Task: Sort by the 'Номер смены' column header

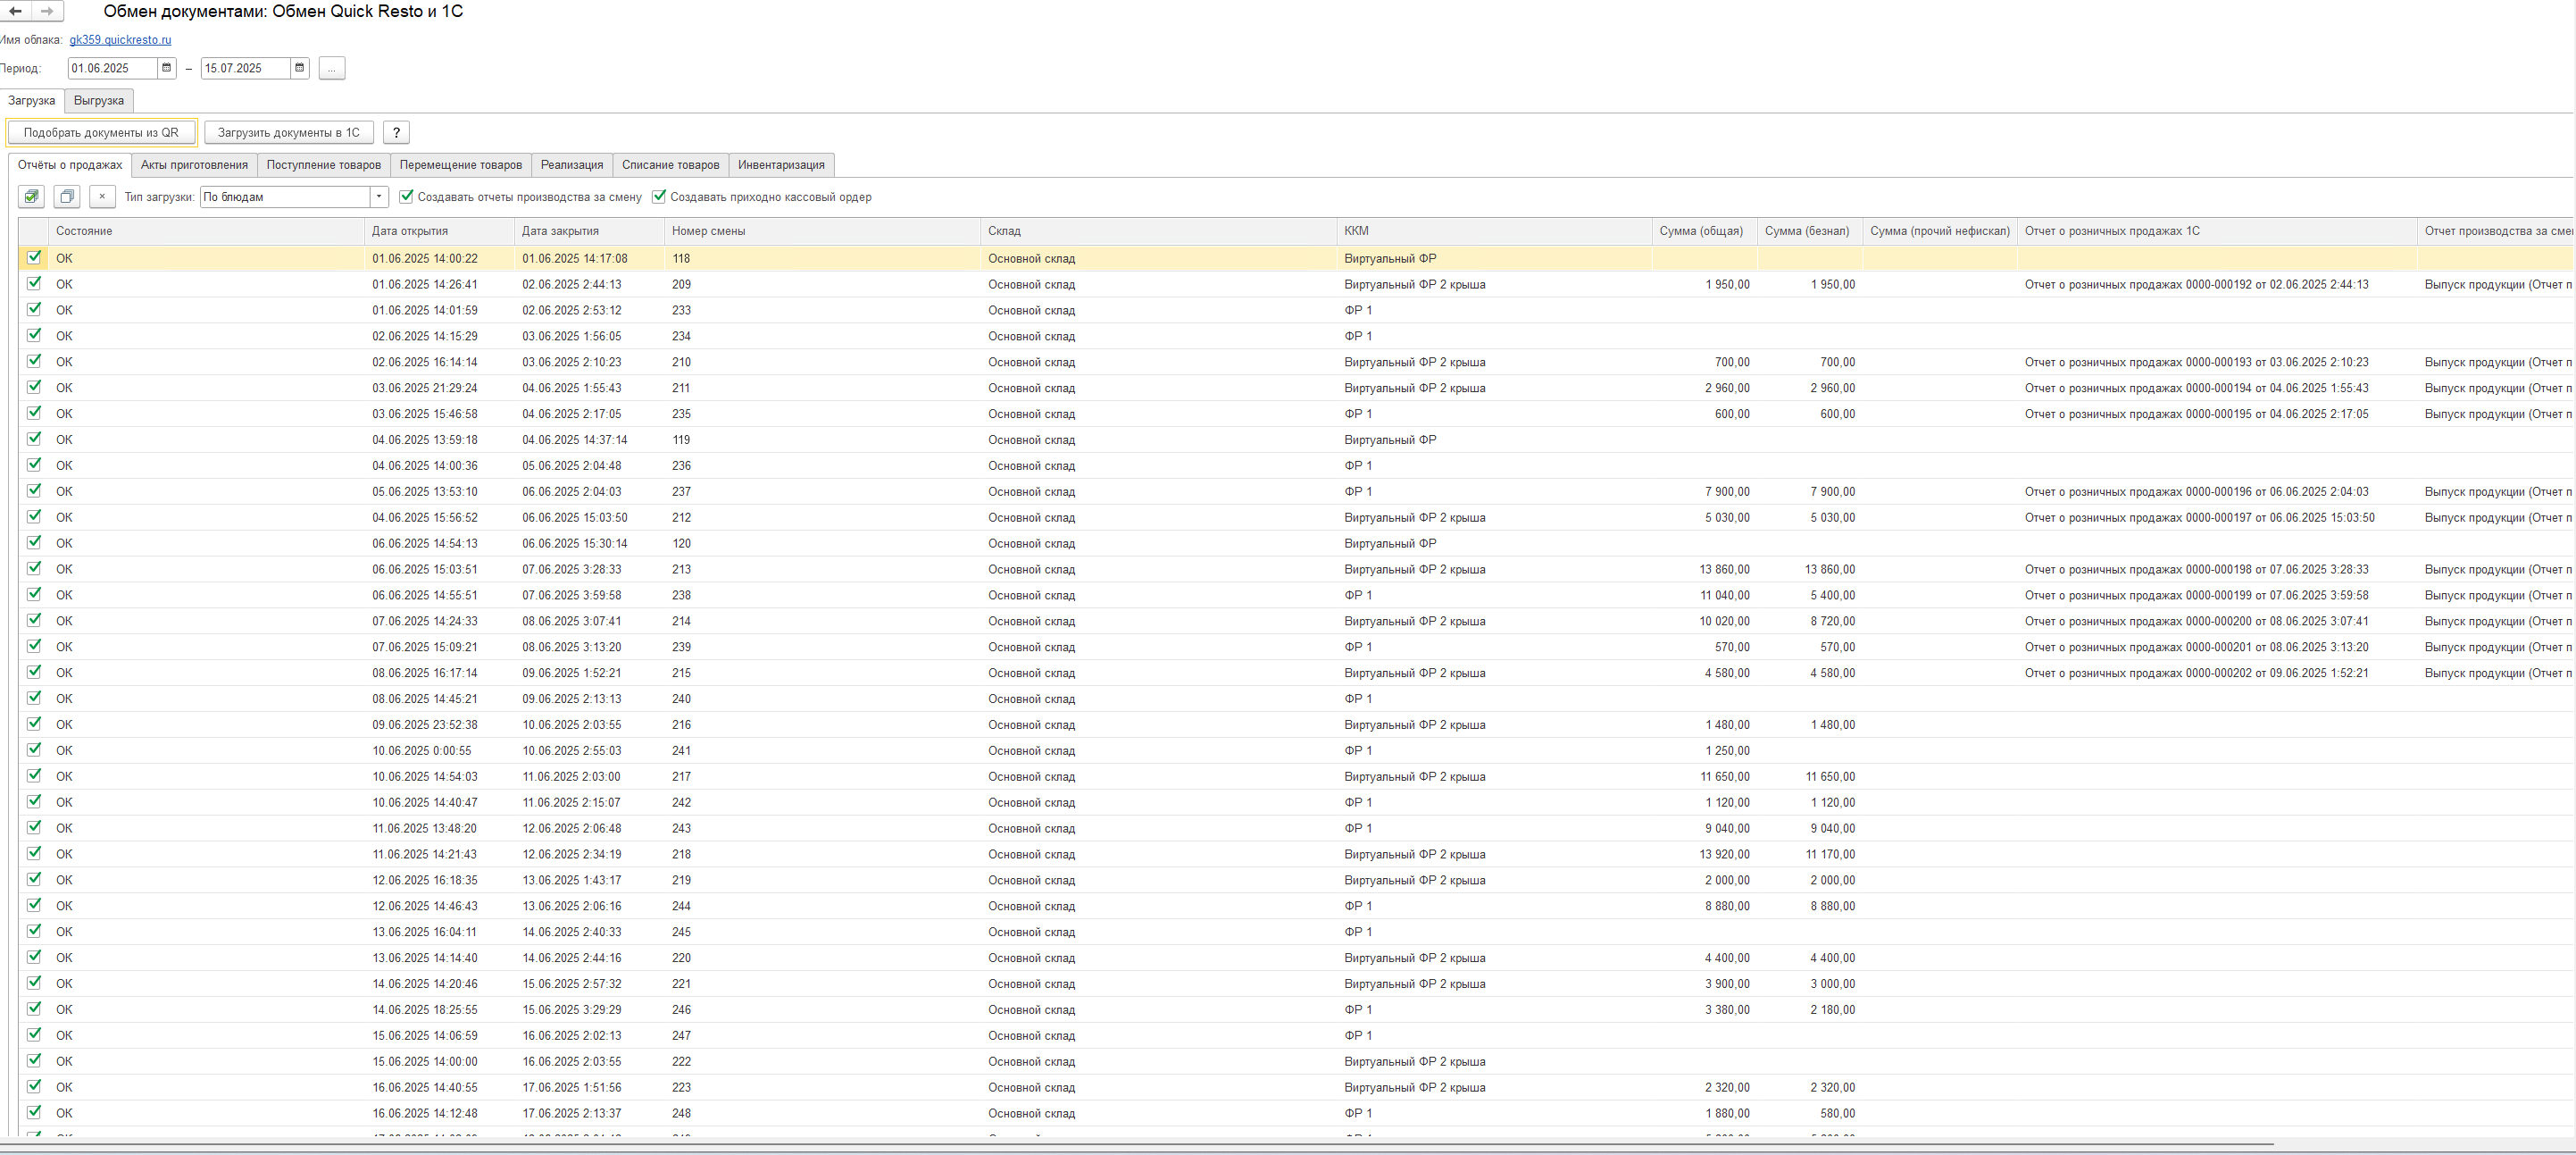Action: [708, 231]
